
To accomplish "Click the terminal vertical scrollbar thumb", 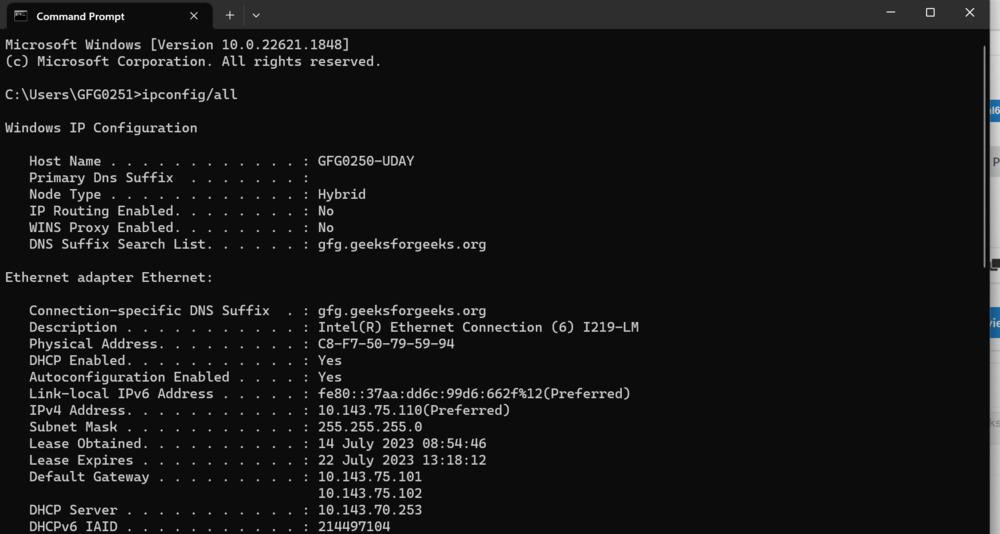I will click(984, 150).
